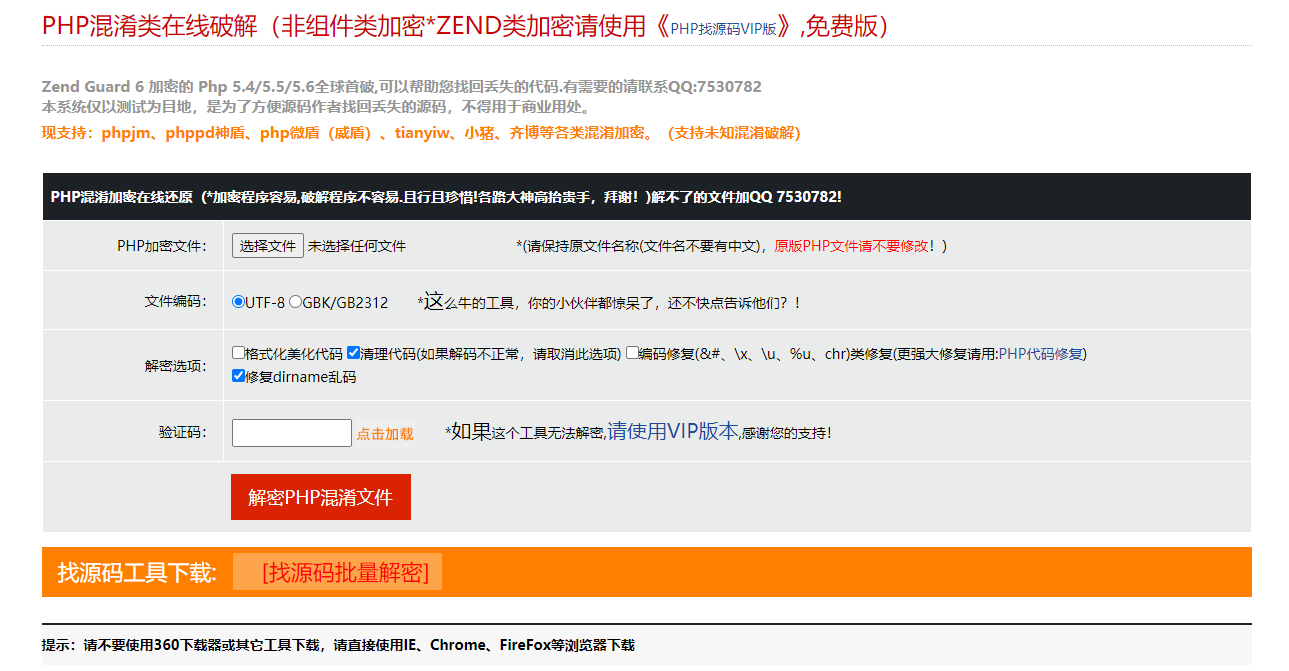
Task: Uncheck the 清理代码 checkbox
Action: point(353,353)
